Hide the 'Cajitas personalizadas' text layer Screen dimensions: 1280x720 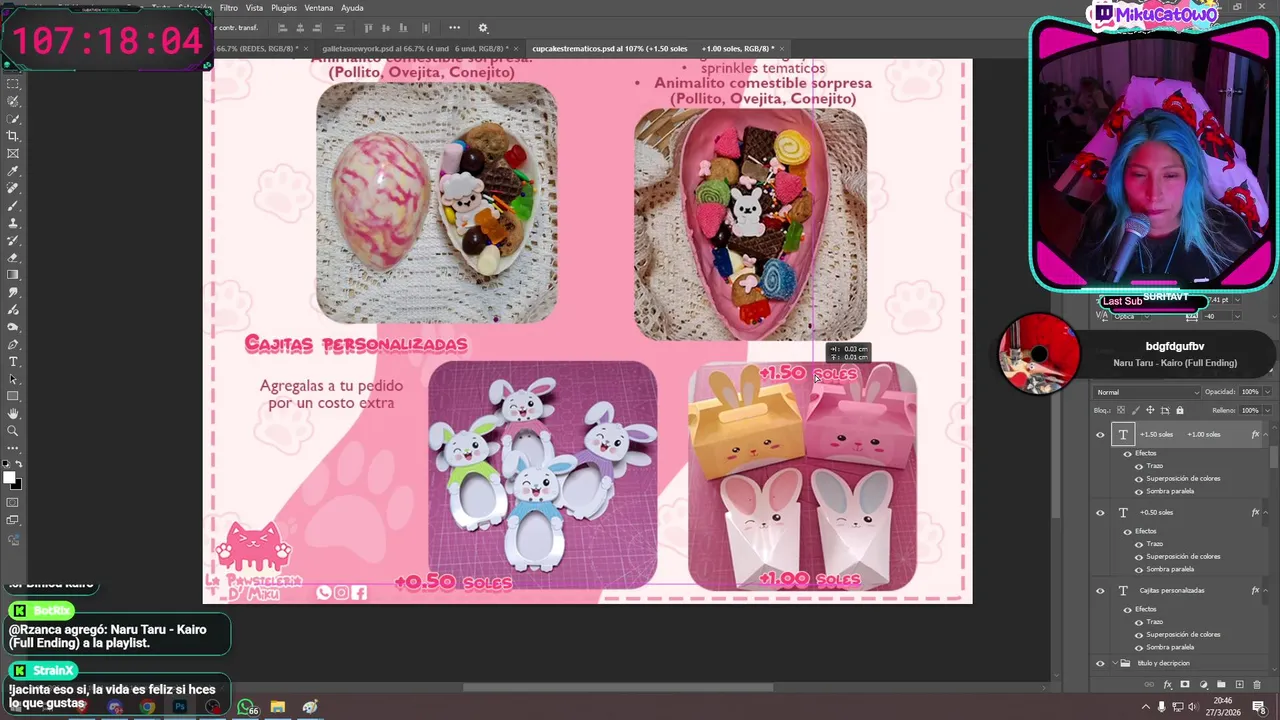click(1101, 590)
